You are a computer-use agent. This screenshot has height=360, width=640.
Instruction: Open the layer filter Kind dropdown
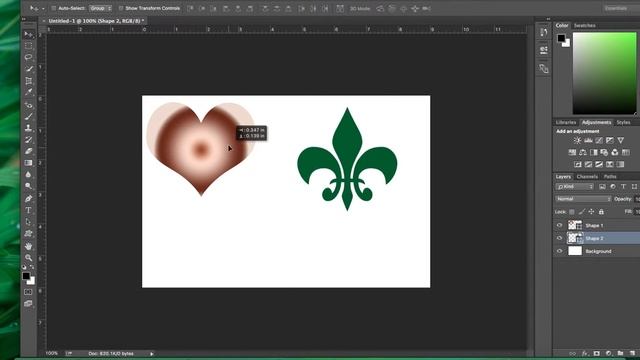click(575, 187)
